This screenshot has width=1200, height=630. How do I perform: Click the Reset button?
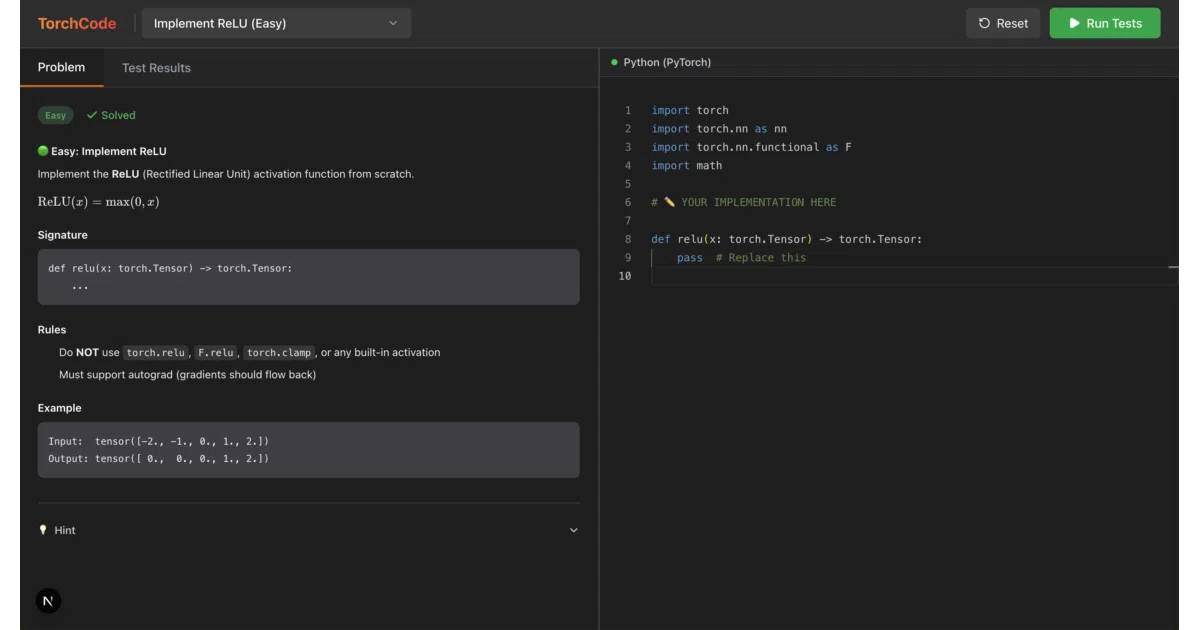click(1003, 23)
